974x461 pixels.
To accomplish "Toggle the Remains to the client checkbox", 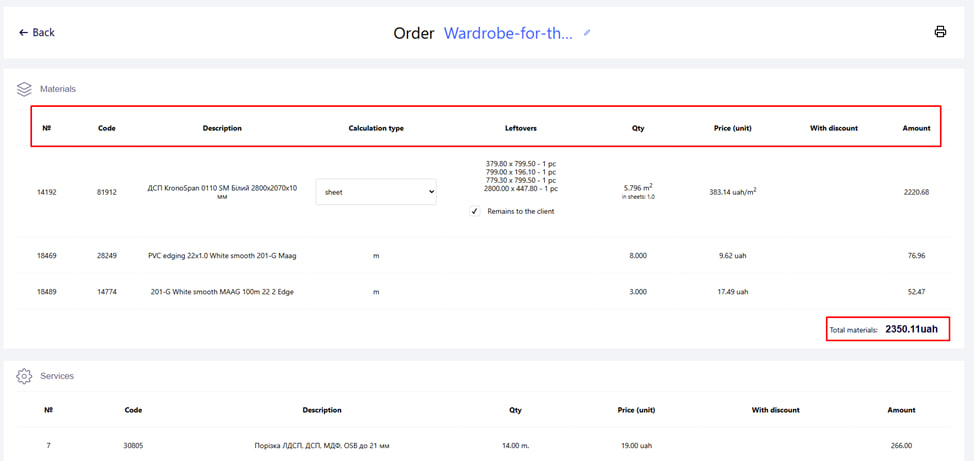I will (x=474, y=211).
